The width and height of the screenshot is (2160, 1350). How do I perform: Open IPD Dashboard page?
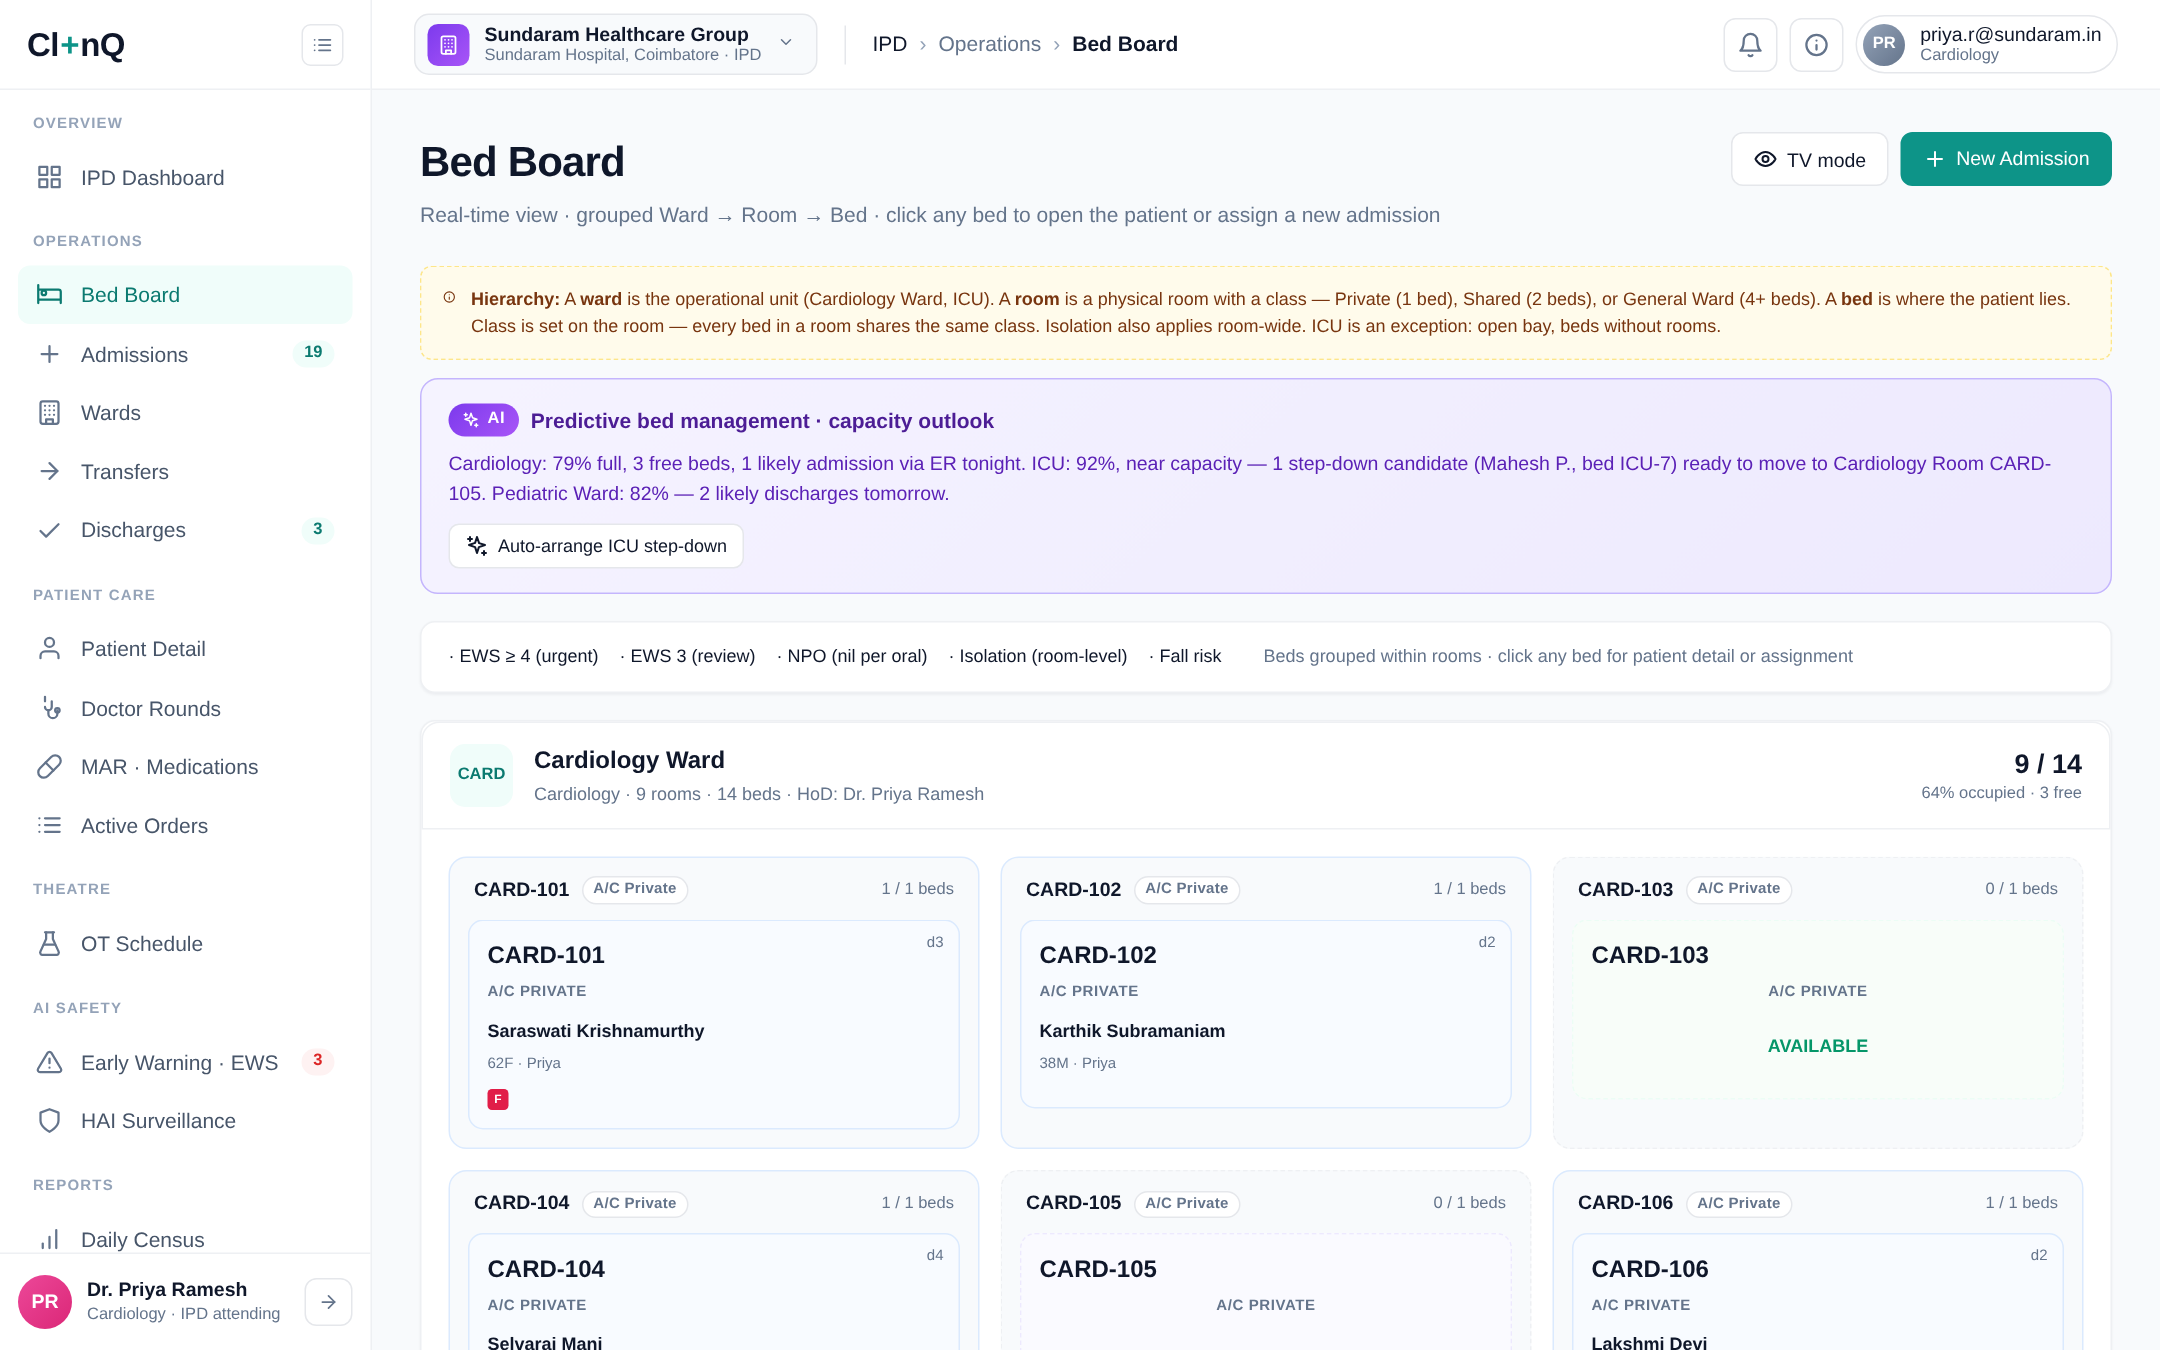pyautogui.click(x=185, y=177)
